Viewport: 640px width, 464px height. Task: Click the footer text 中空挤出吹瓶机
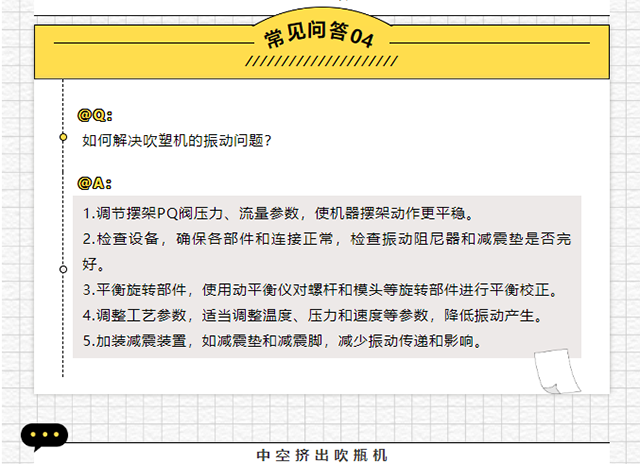point(320,454)
